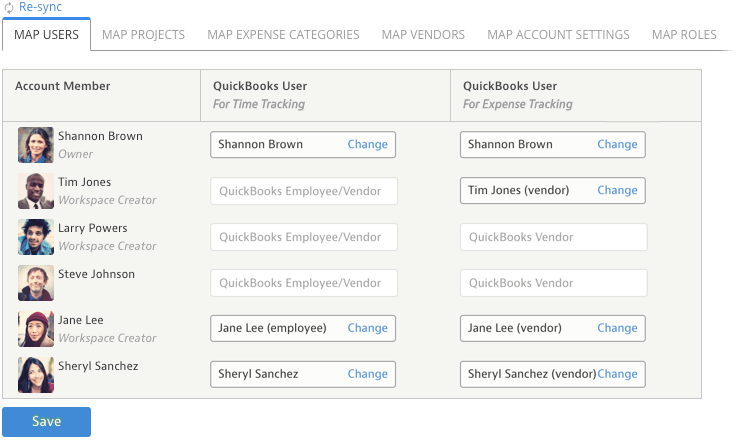This screenshot has height=441, width=739.
Task: Change Shannon Brown's time tracking user
Action: coord(368,144)
